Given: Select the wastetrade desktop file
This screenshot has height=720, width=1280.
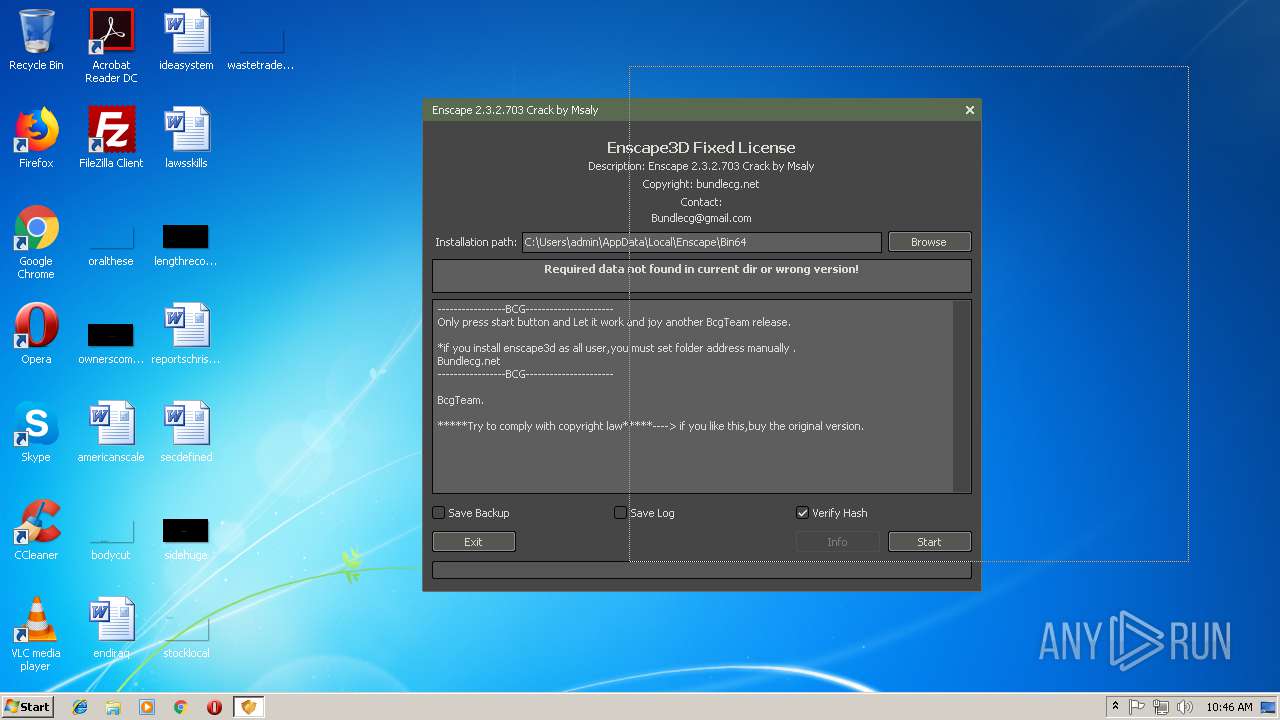Looking at the screenshot, I should tap(260, 46).
